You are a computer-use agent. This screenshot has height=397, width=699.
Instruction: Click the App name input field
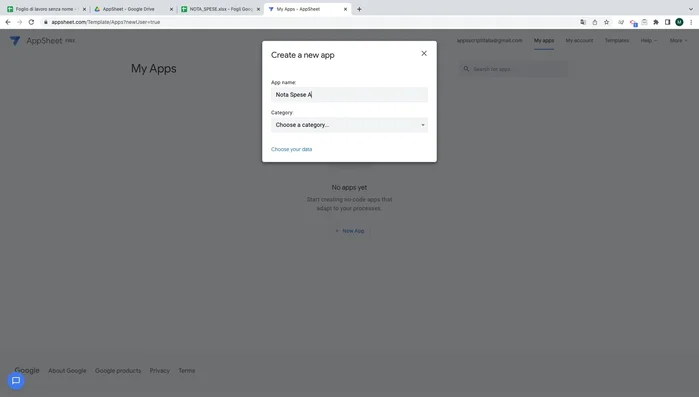click(349, 94)
